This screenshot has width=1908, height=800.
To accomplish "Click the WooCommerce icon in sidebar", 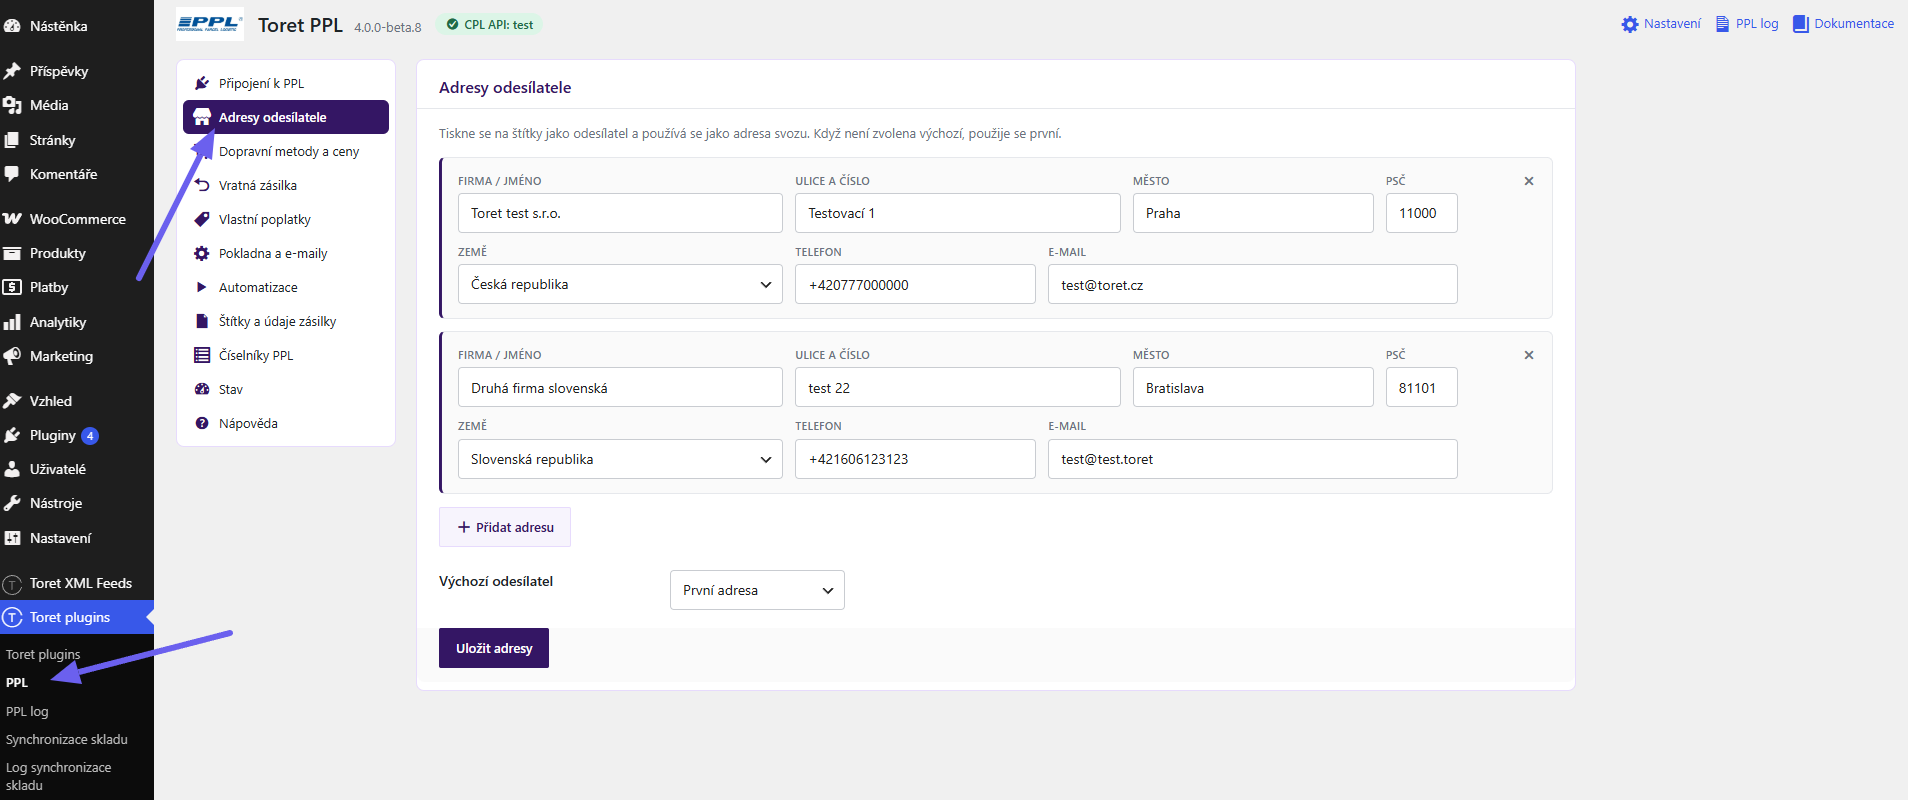I will pyautogui.click(x=12, y=219).
